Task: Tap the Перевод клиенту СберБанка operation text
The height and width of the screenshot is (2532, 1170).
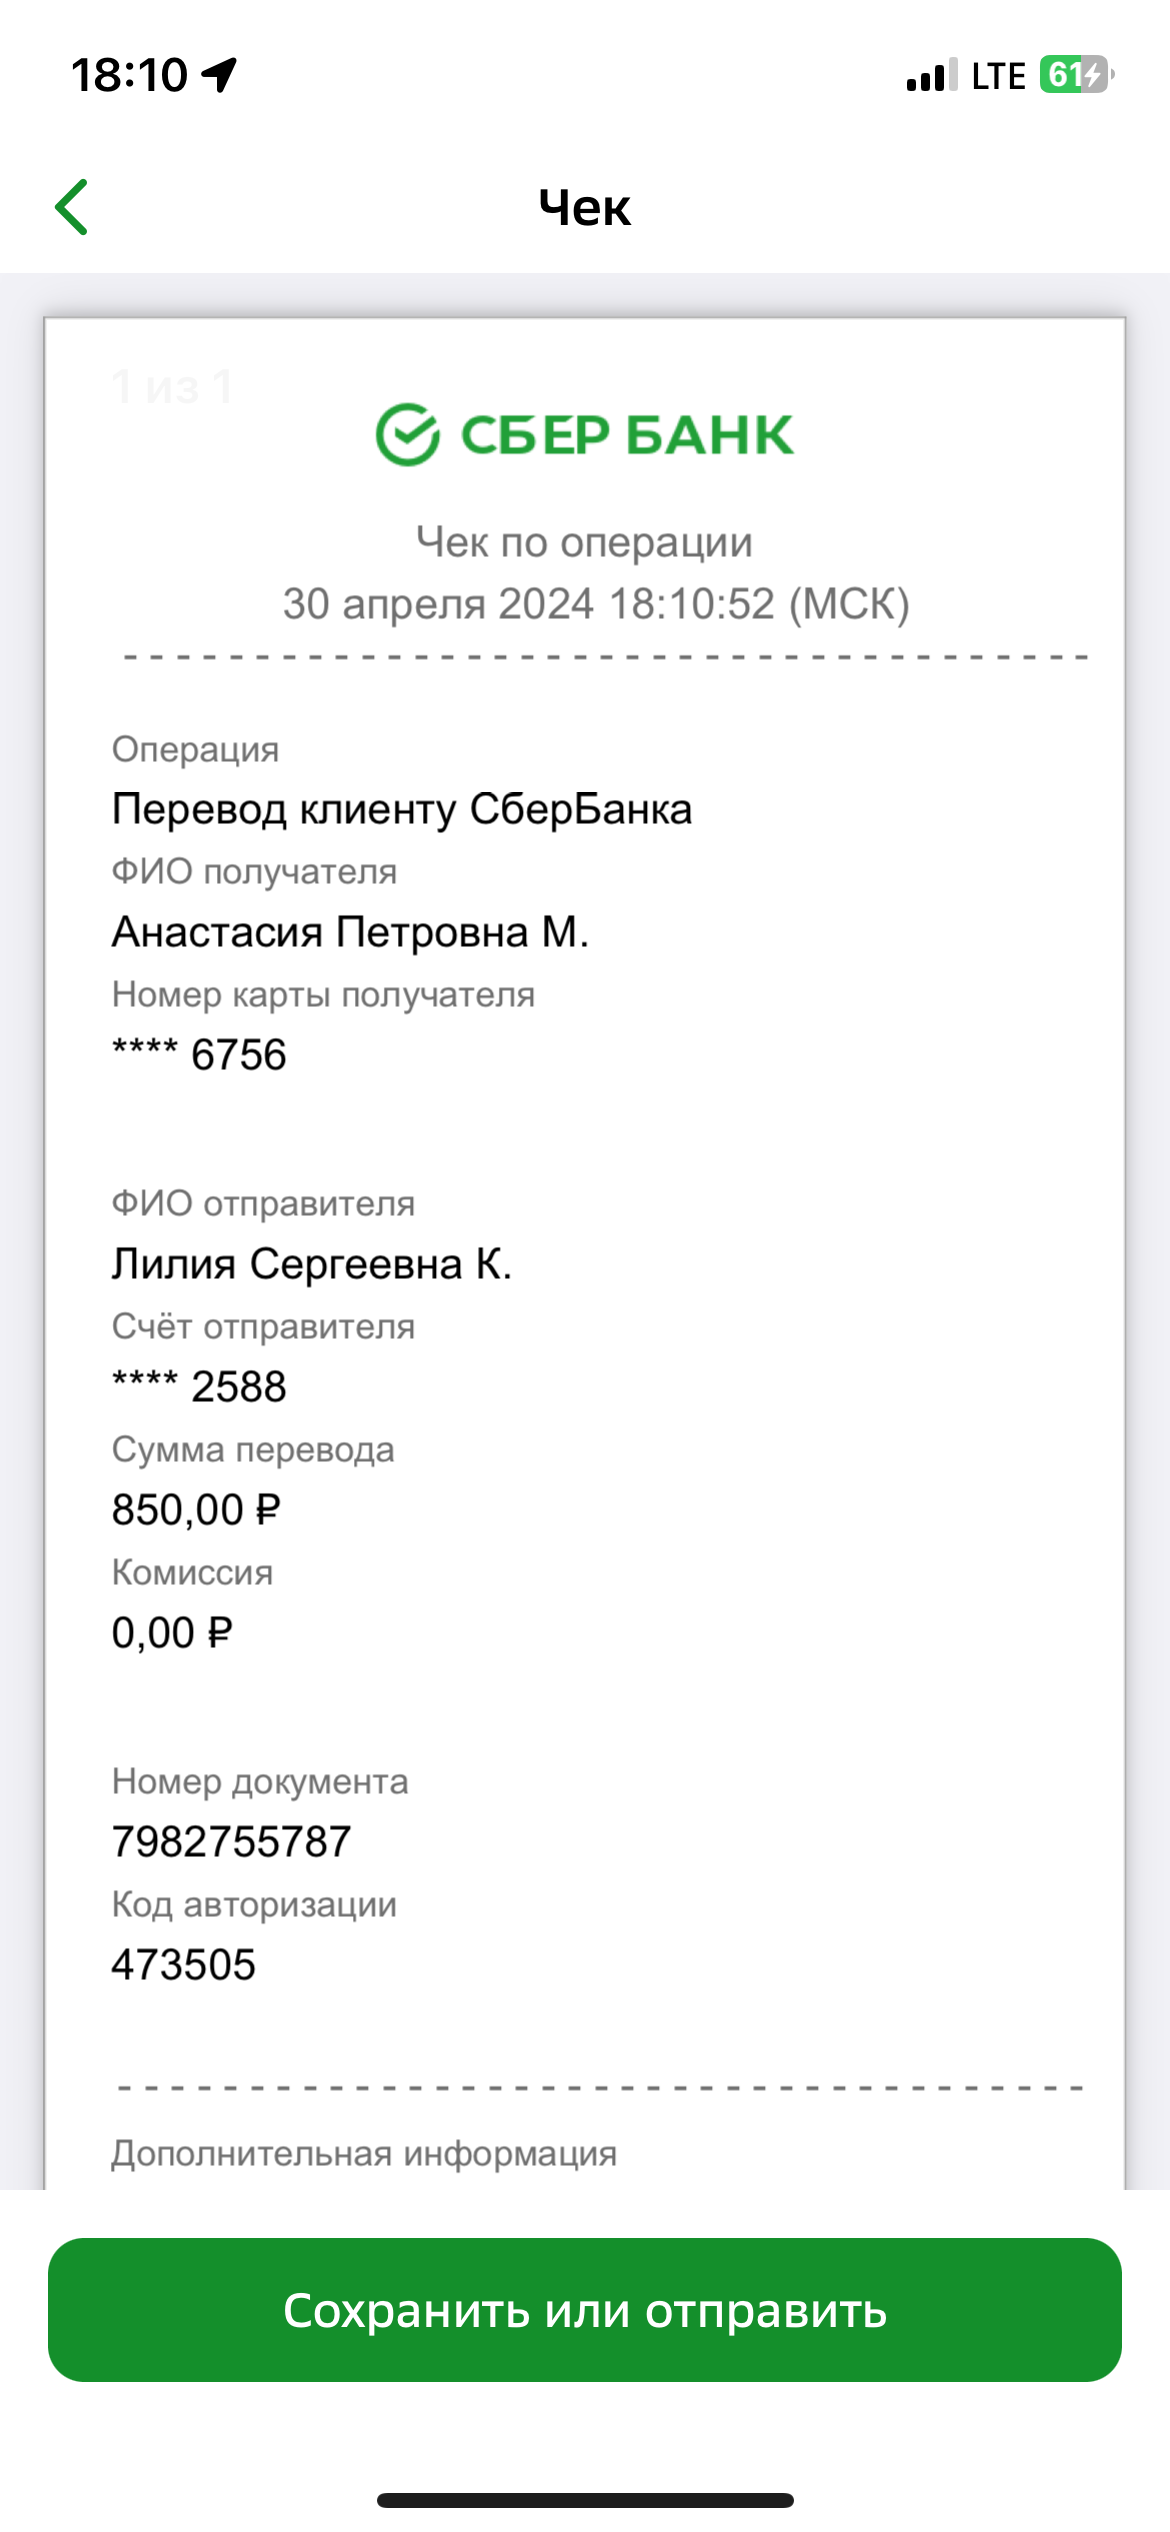Action: tap(402, 809)
